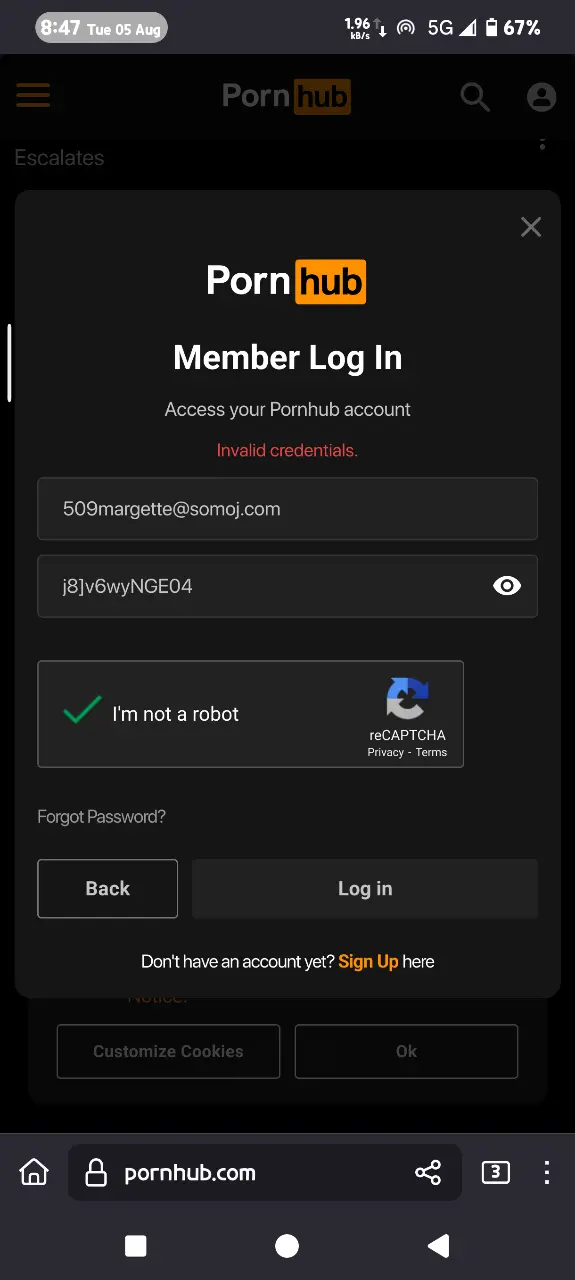This screenshot has height=1280, width=575.
Task: Open the Sign Up link
Action: (x=368, y=961)
